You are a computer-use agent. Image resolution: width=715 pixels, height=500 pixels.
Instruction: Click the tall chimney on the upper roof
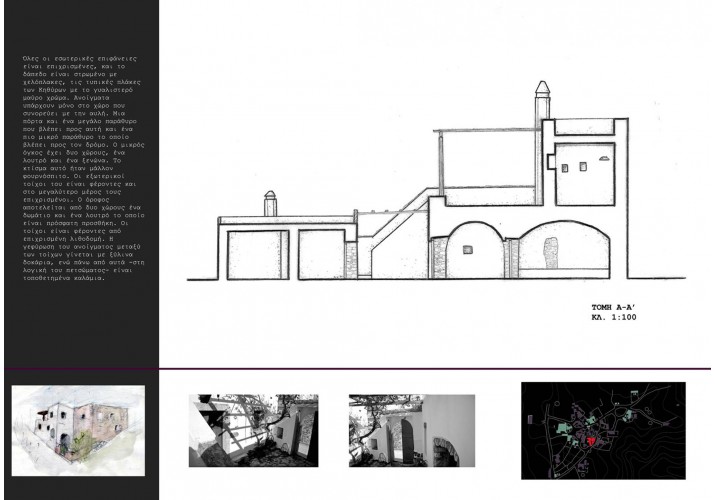[542, 100]
